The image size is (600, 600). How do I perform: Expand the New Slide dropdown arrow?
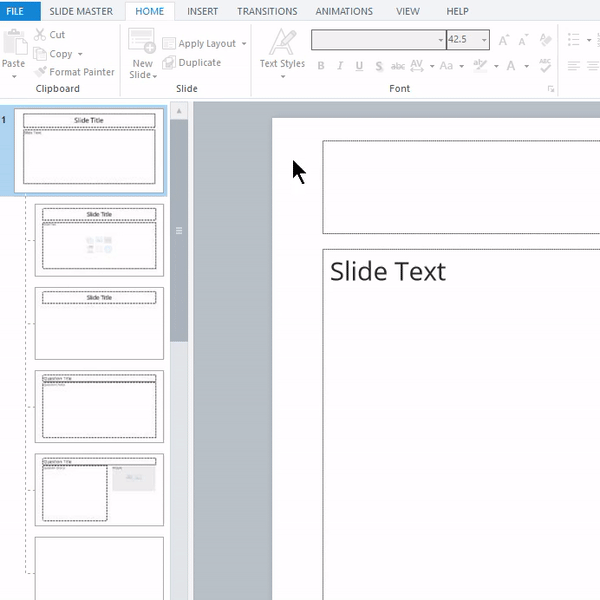tap(155, 76)
